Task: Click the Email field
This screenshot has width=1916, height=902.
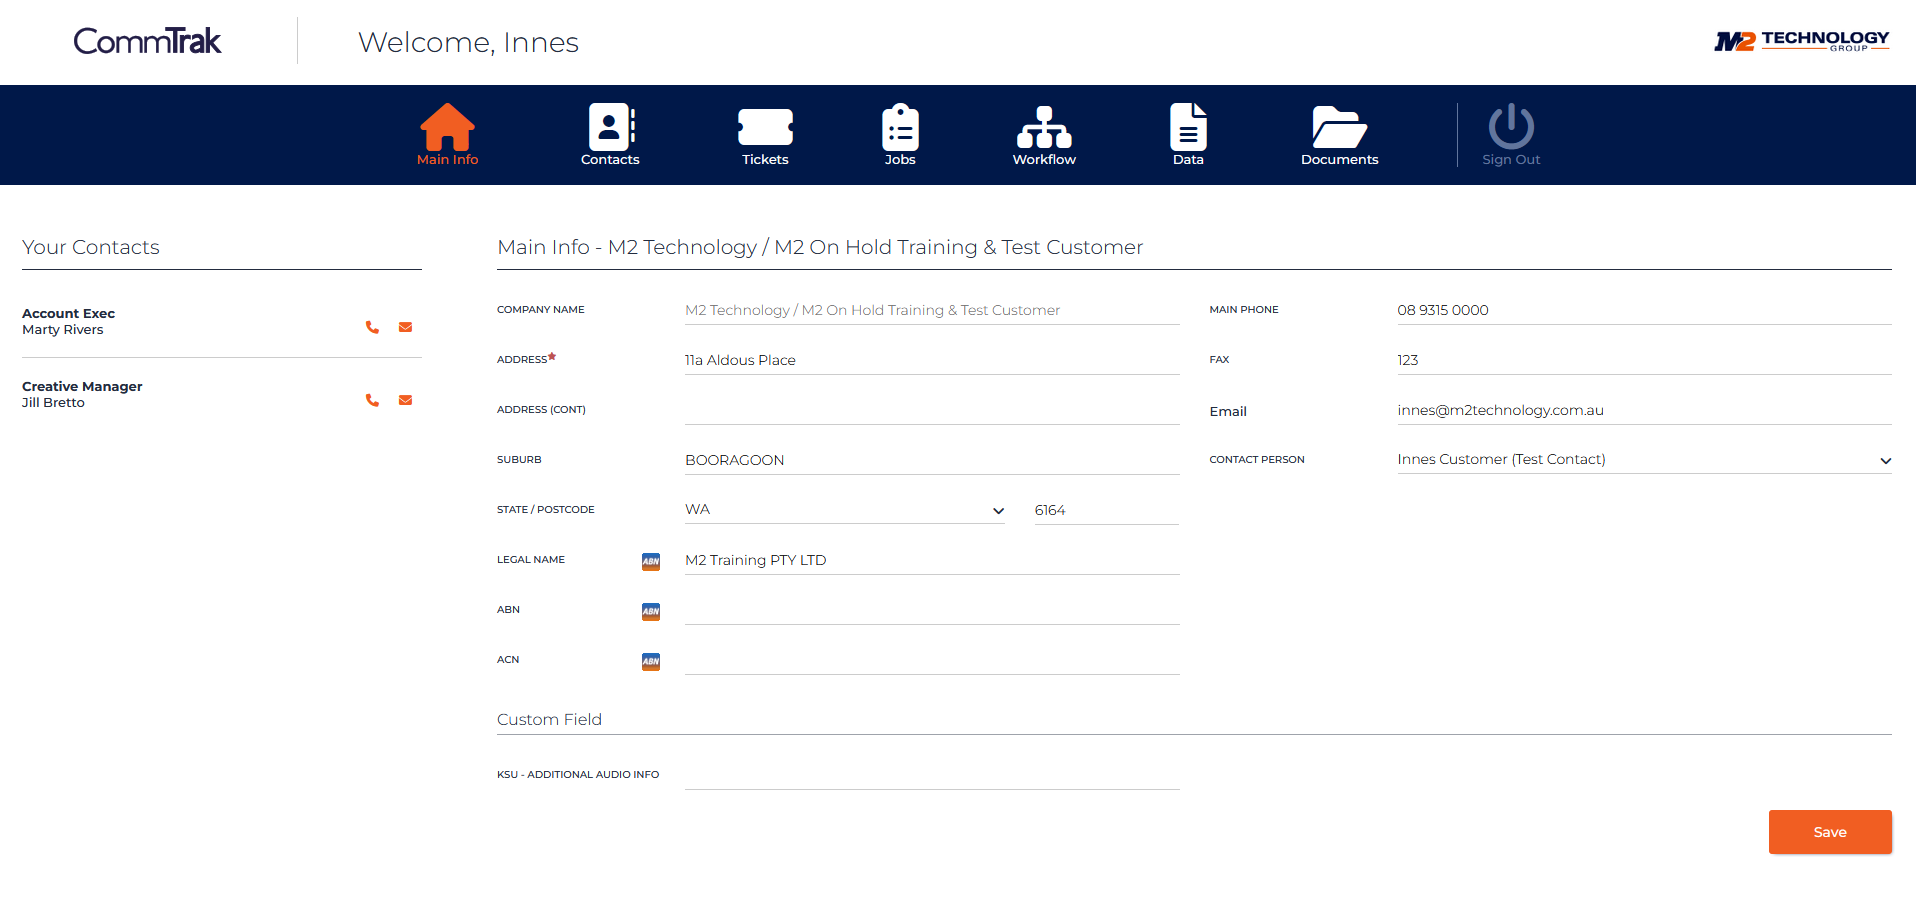Action: point(1644,410)
